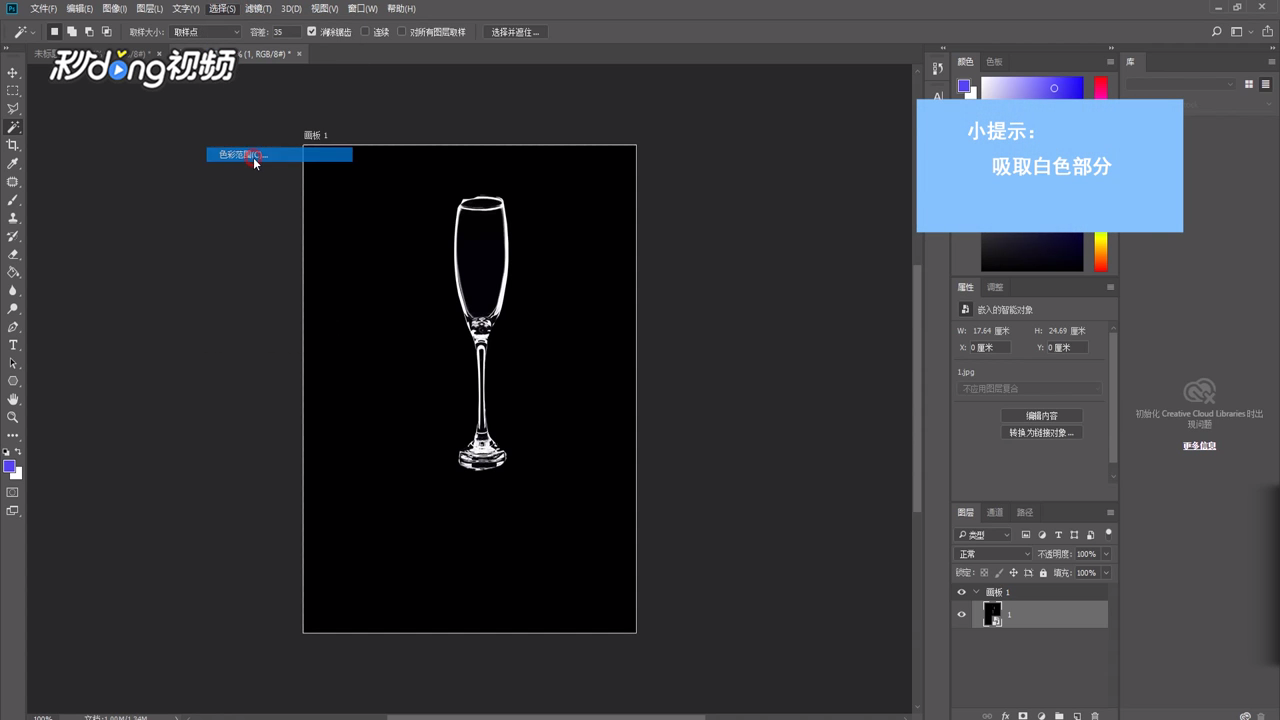Image resolution: width=1280 pixels, height=720 pixels.
Task: Toggle layer filtering switch
Action: click(1108, 533)
